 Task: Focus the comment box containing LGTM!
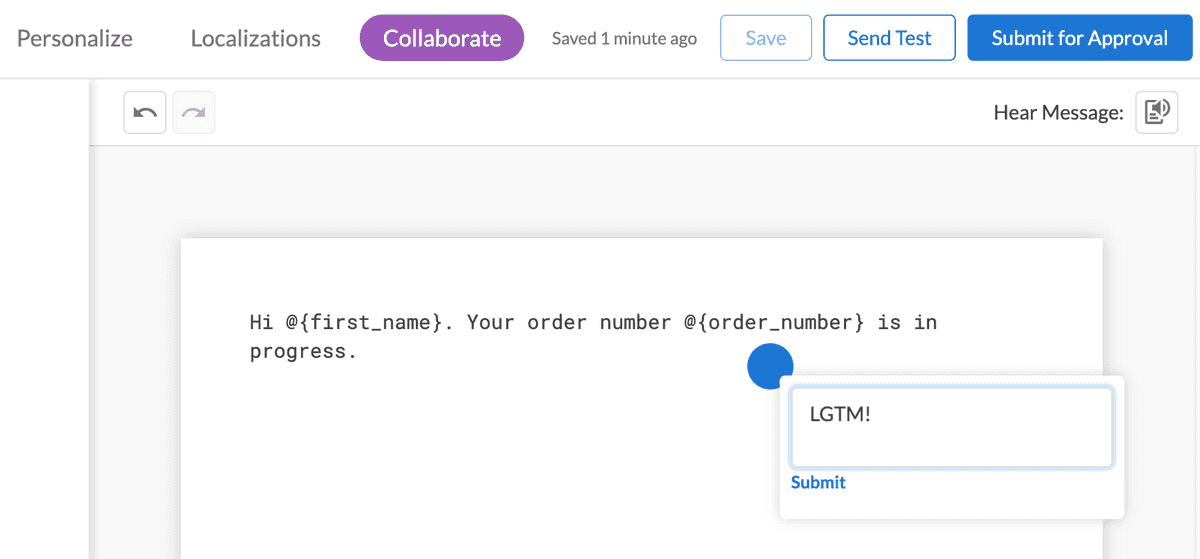952,427
